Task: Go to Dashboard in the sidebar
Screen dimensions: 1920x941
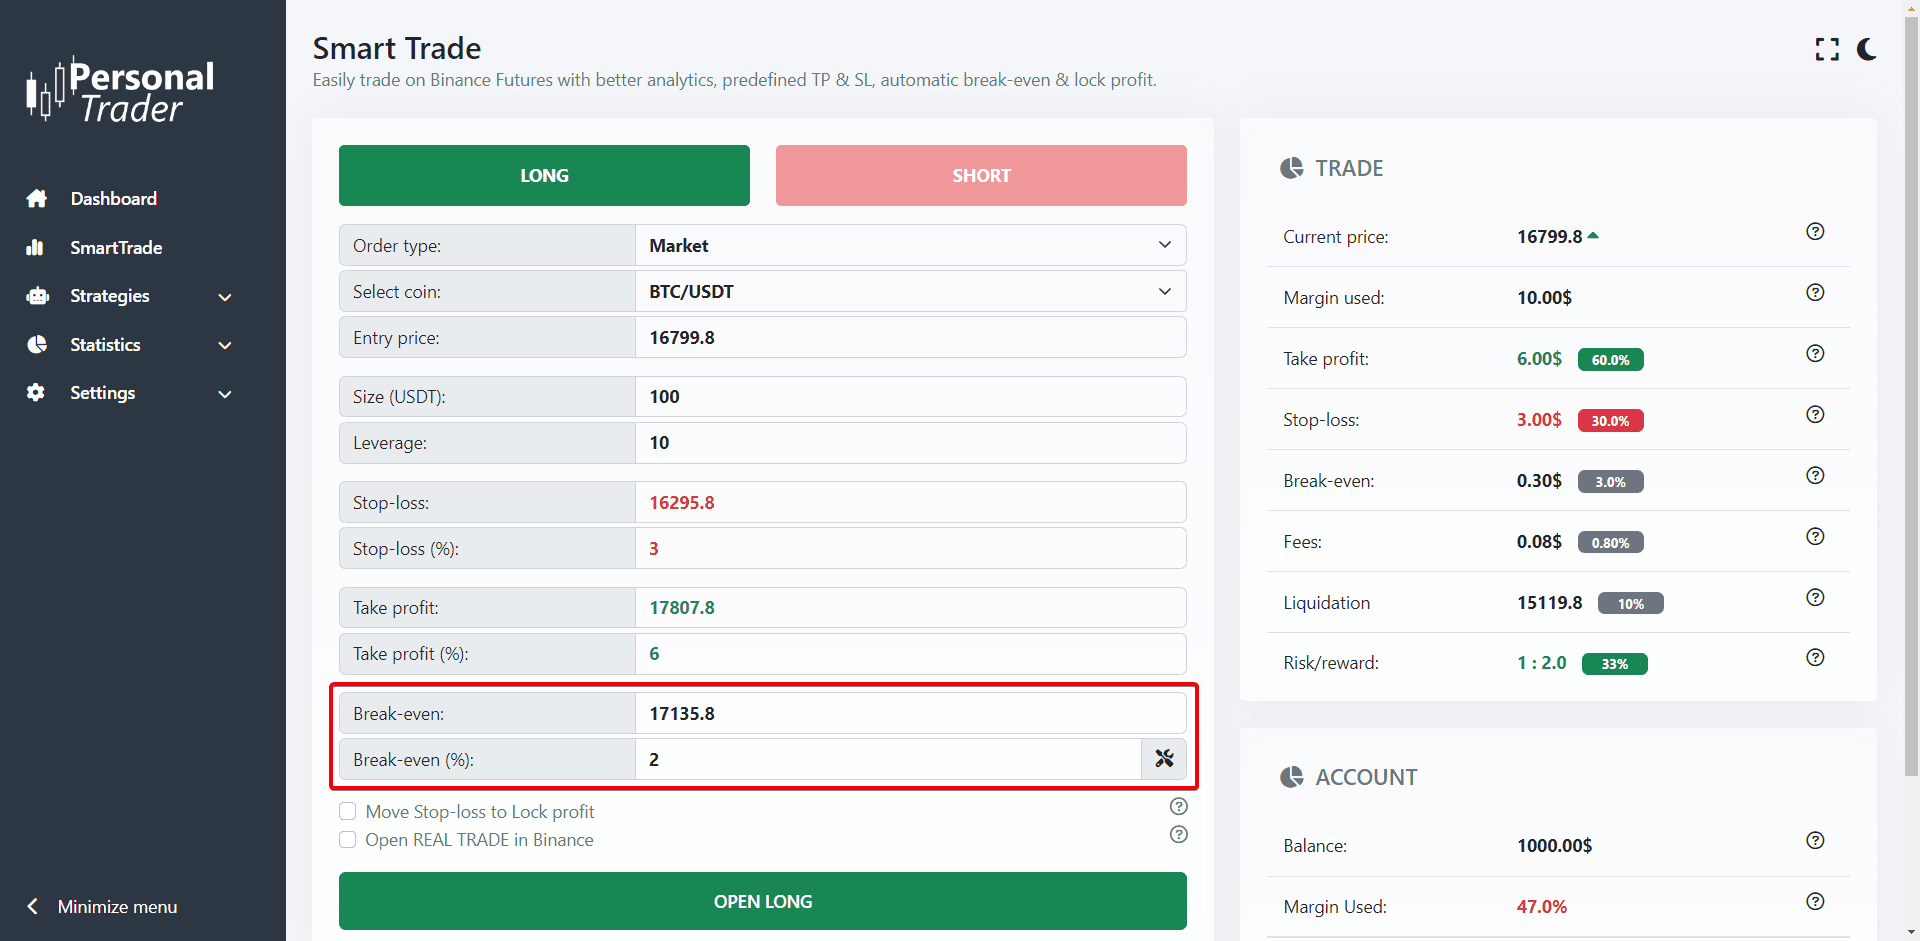Action: coord(113,199)
